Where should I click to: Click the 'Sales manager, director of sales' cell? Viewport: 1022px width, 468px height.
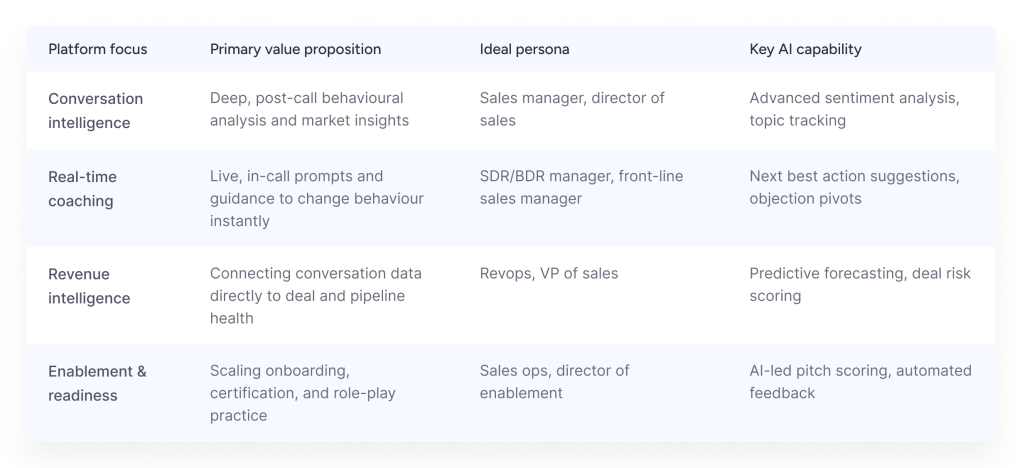coord(572,110)
